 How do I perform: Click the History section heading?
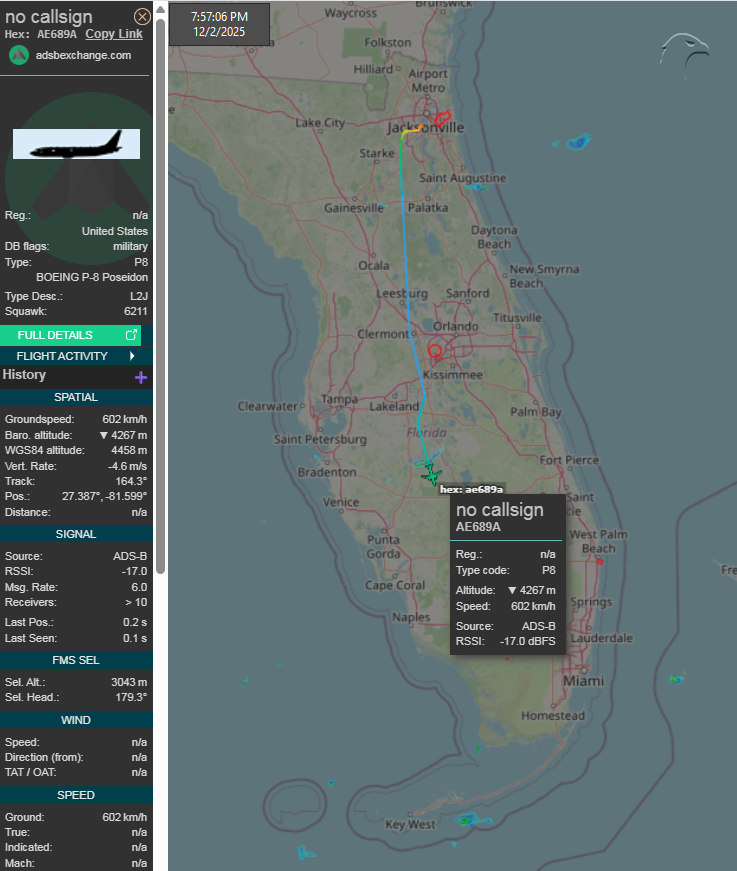point(24,375)
